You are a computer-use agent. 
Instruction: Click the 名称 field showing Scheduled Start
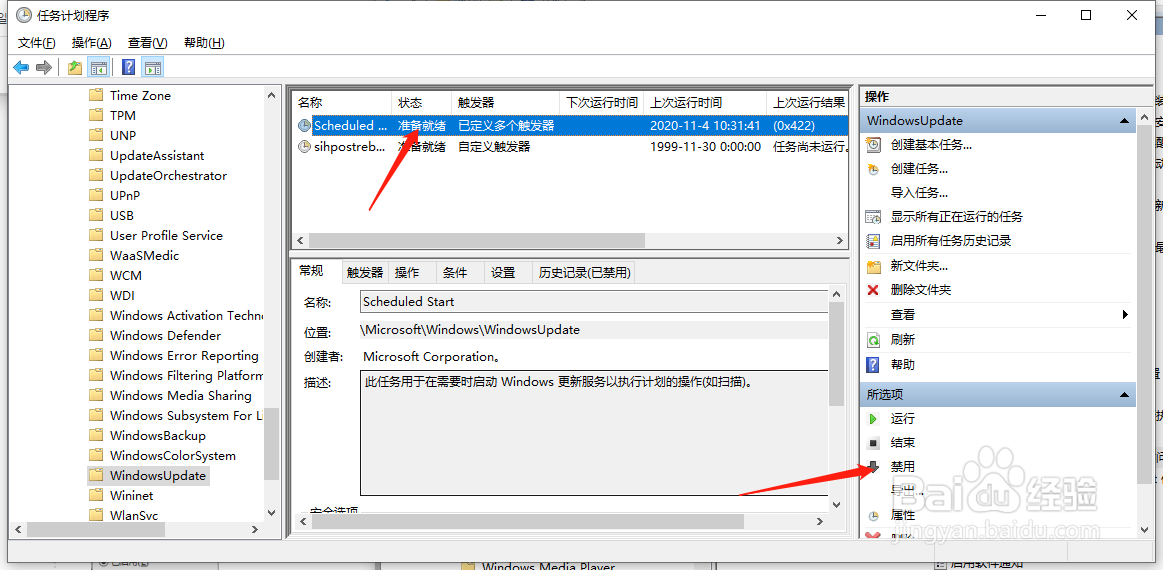click(x=594, y=302)
